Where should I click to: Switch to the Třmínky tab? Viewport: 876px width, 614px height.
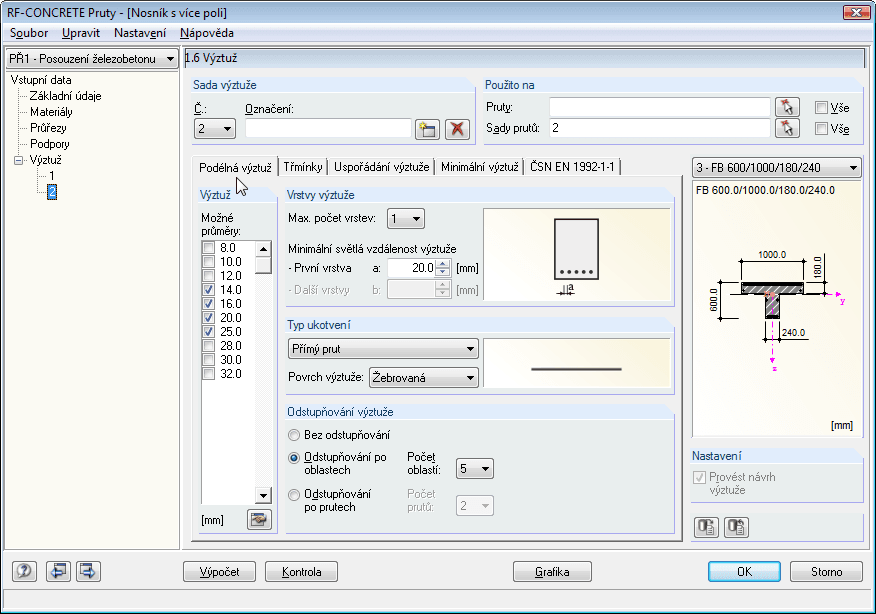coord(303,166)
